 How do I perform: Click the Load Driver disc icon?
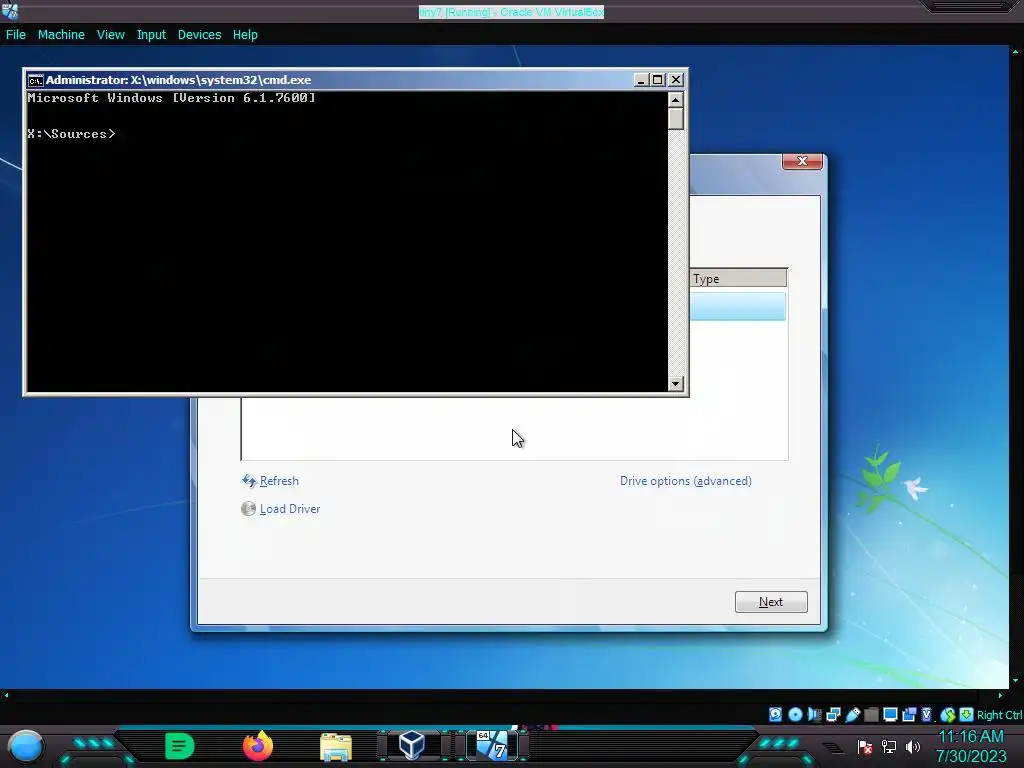coord(248,509)
